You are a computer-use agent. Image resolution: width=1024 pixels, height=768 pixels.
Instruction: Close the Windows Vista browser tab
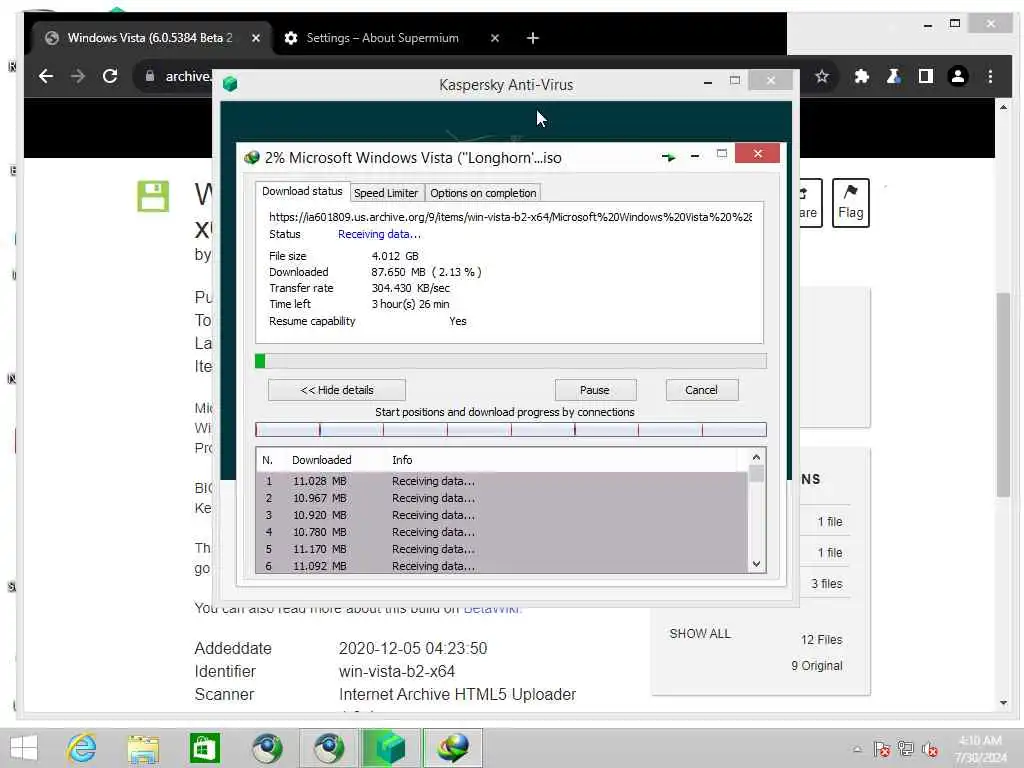click(256, 38)
